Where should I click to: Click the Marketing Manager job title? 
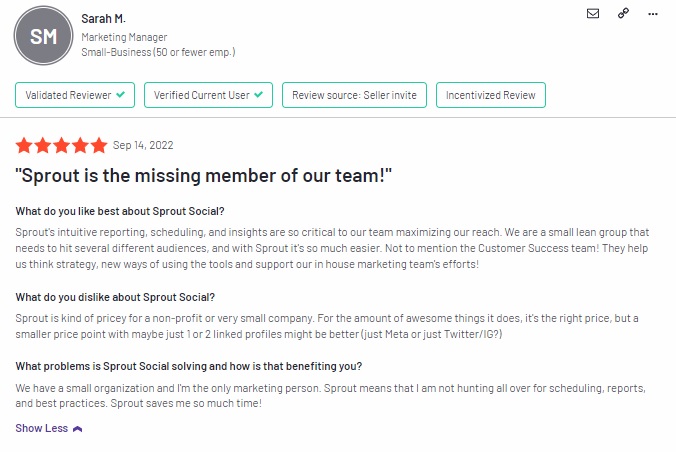pyautogui.click(x=124, y=37)
